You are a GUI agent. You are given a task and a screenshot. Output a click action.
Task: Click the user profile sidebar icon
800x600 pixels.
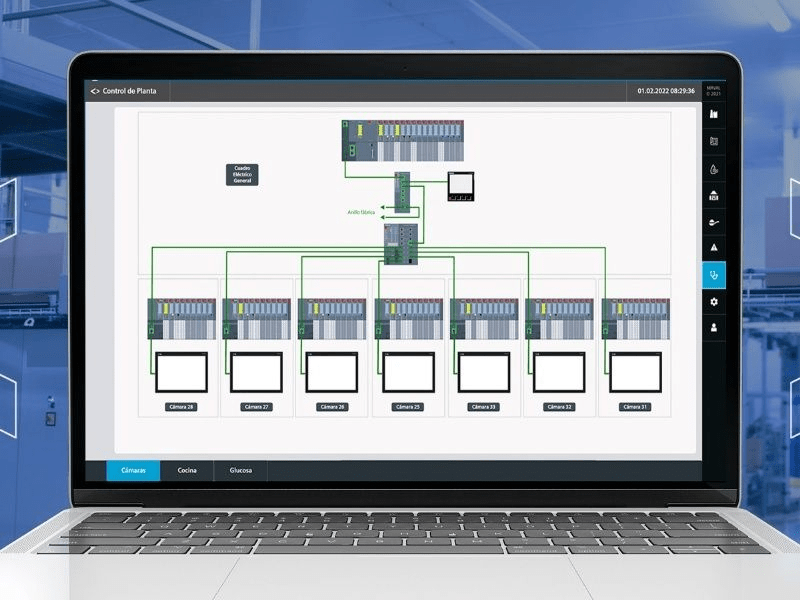714,327
